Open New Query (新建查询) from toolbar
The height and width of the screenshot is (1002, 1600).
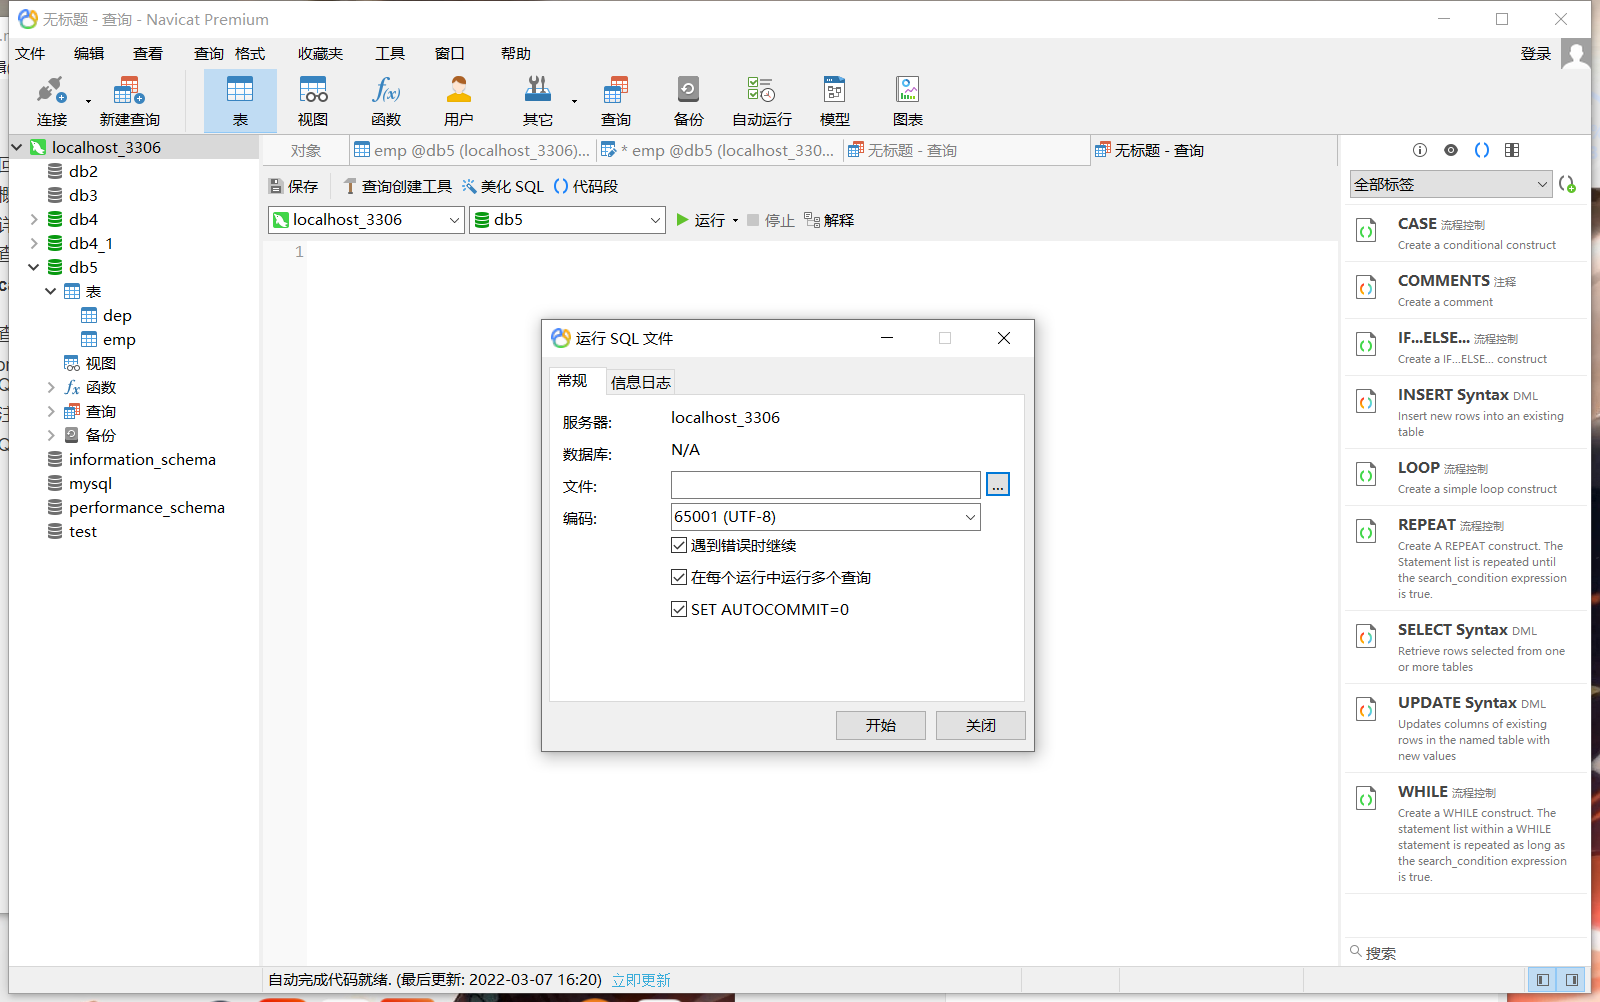coord(129,101)
